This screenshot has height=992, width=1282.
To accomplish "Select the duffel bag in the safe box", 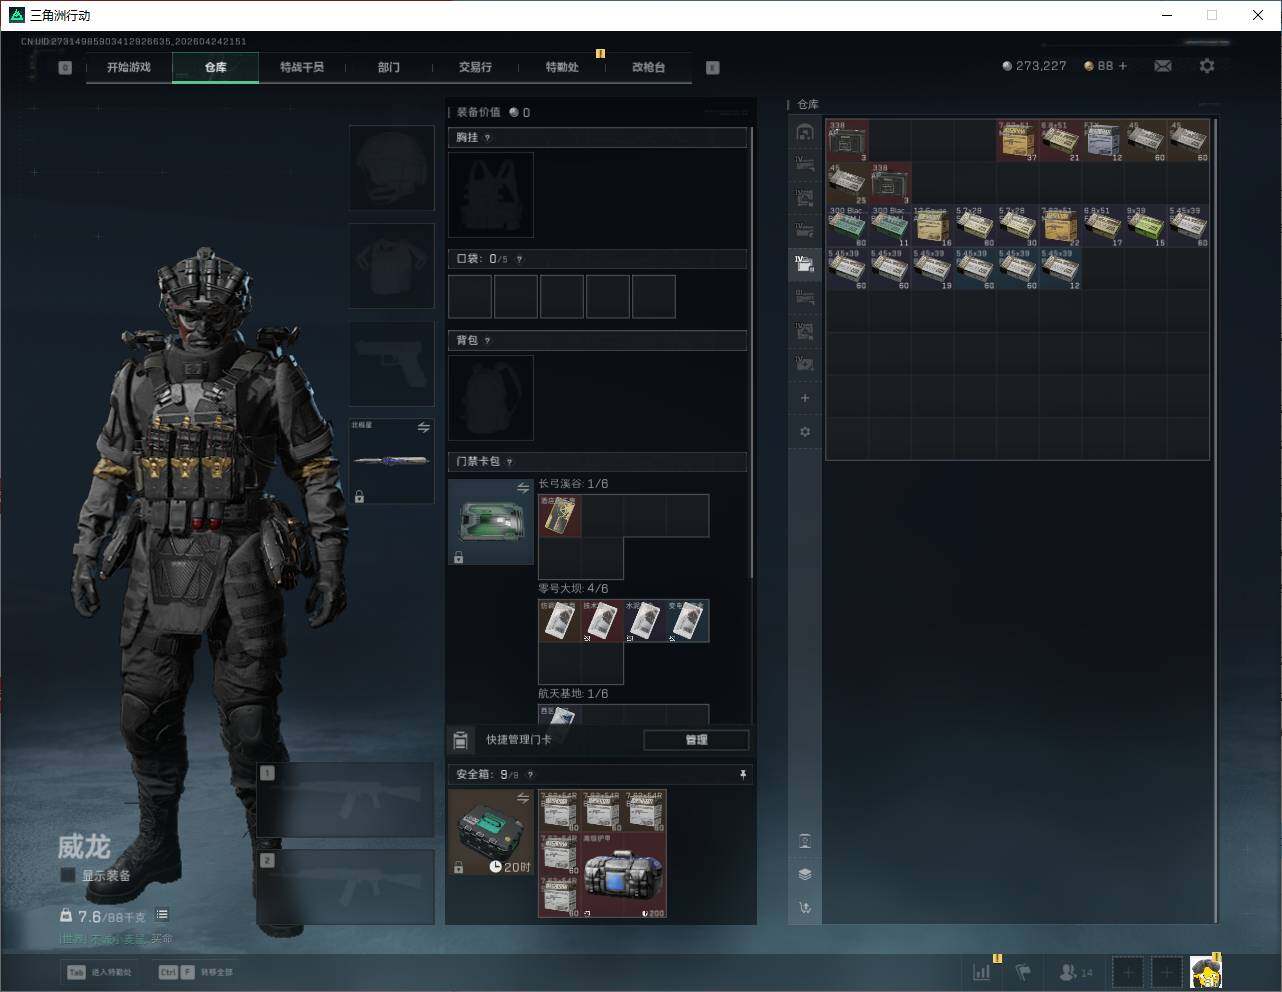I will coord(623,875).
